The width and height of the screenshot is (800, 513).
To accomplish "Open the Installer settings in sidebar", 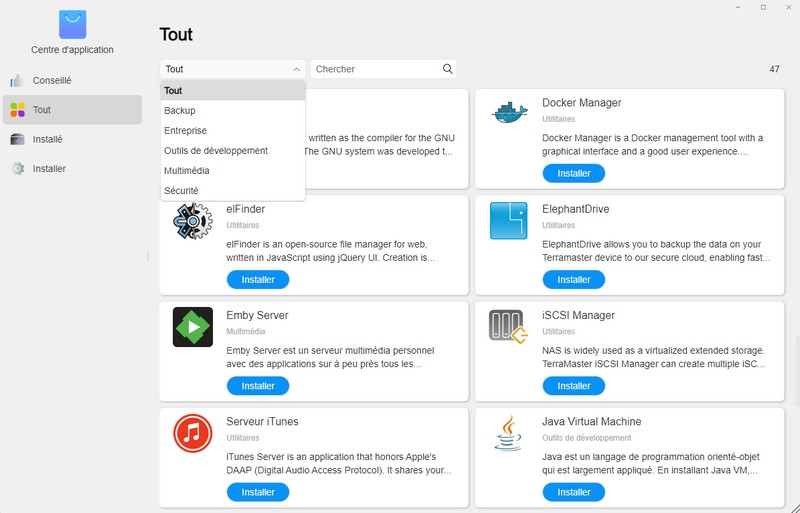I will point(72,168).
